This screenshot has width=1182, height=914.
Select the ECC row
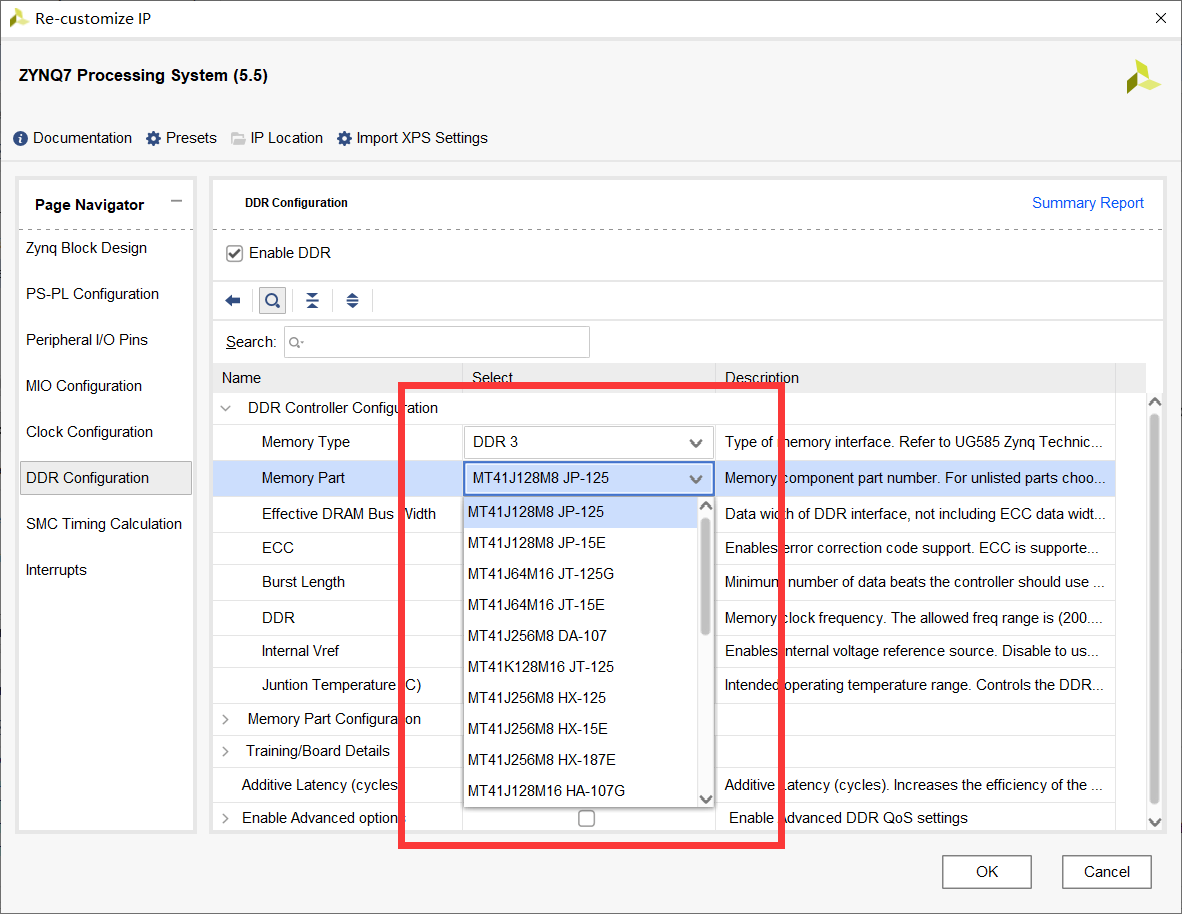[x=663, y=548]
